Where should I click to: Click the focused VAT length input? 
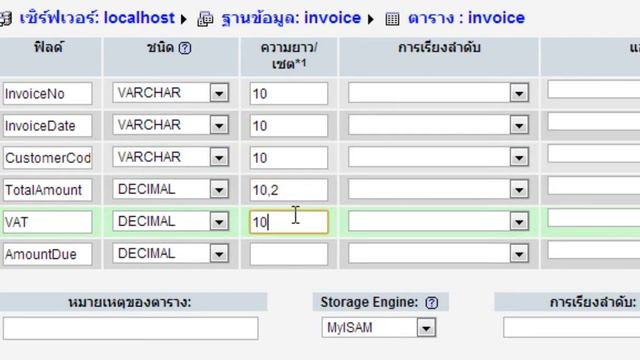[289, 222]
